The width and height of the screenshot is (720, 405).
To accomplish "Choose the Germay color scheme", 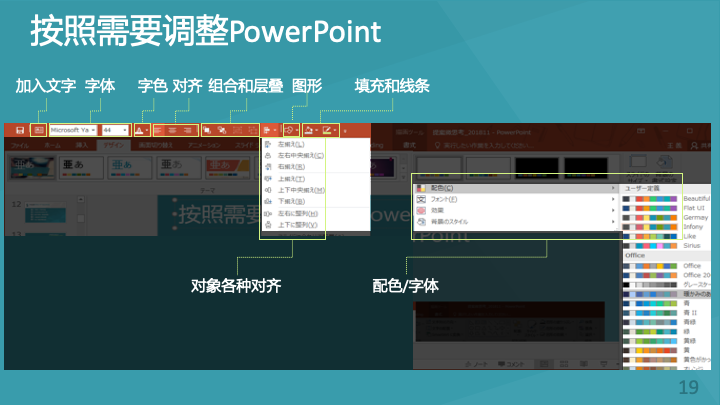I will coord(666,218).
